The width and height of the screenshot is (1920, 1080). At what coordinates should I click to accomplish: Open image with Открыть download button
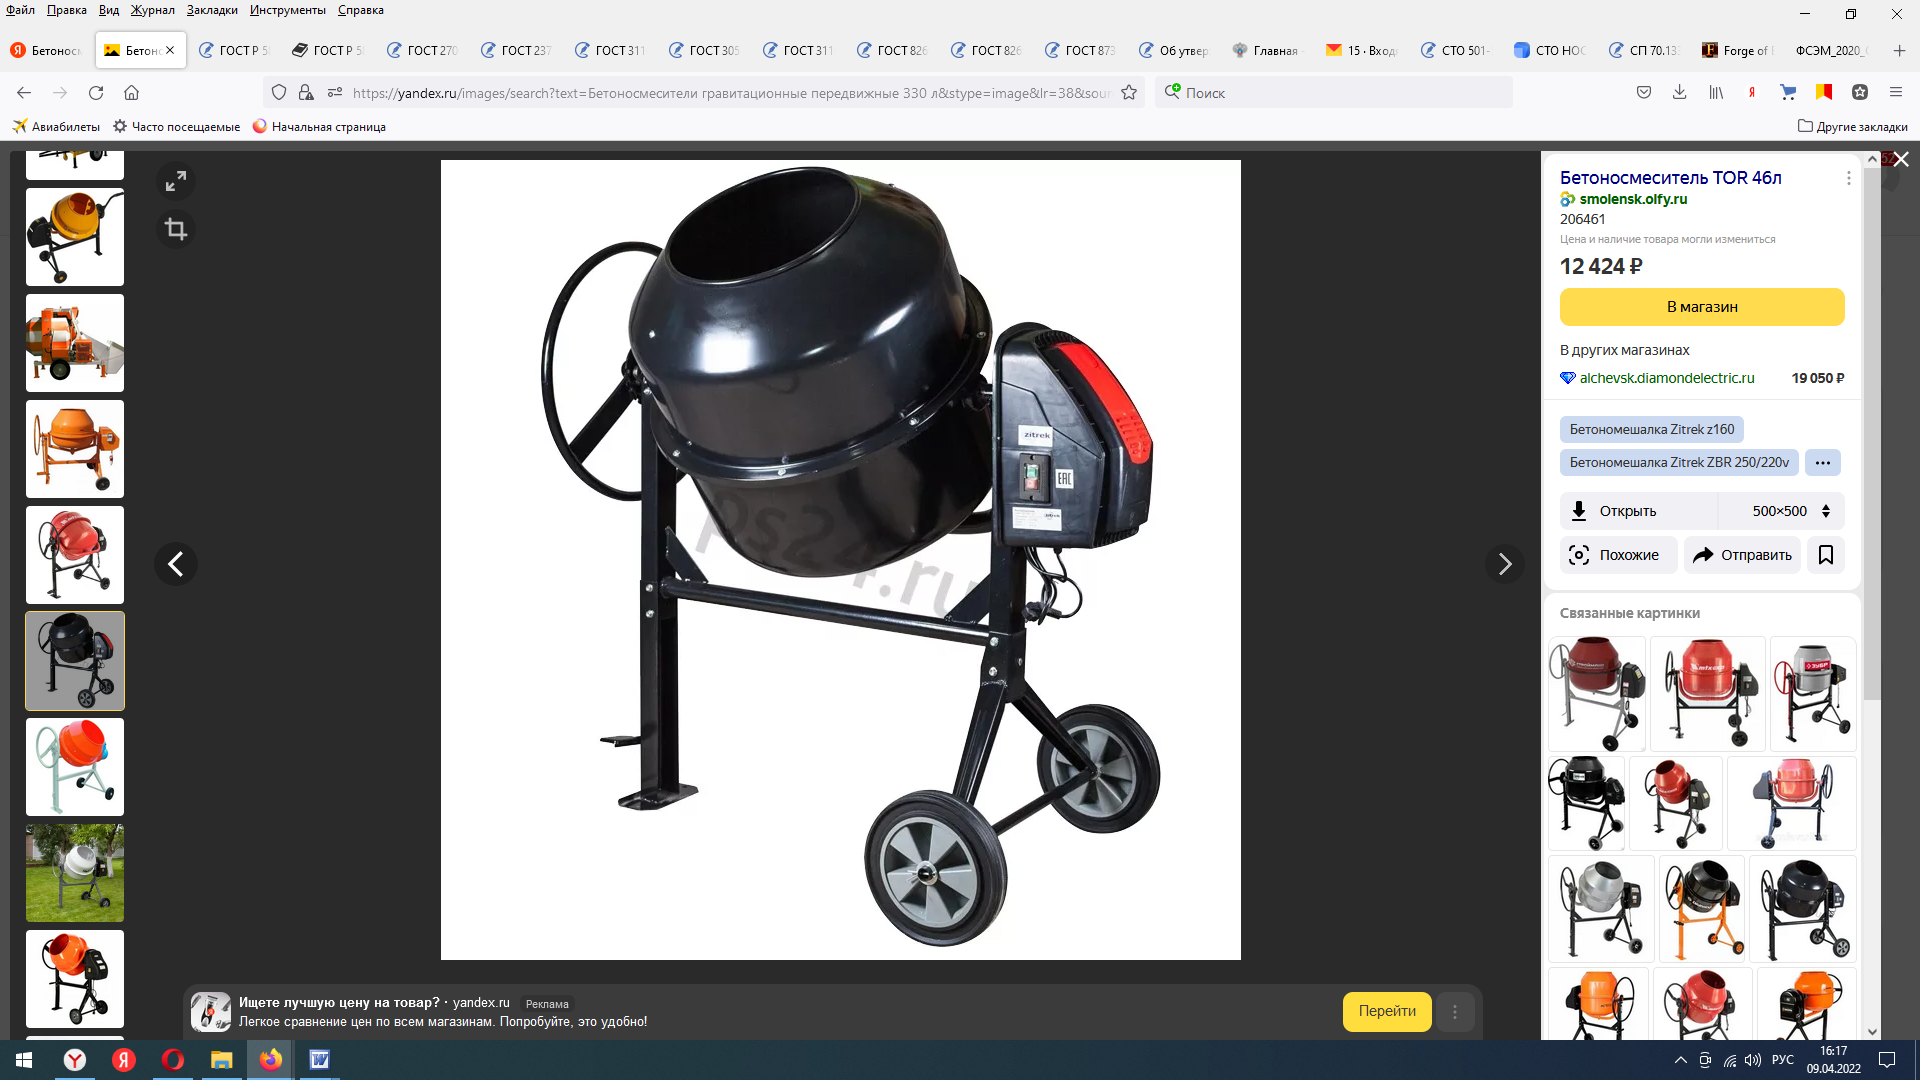click(x=1638, y=511)
